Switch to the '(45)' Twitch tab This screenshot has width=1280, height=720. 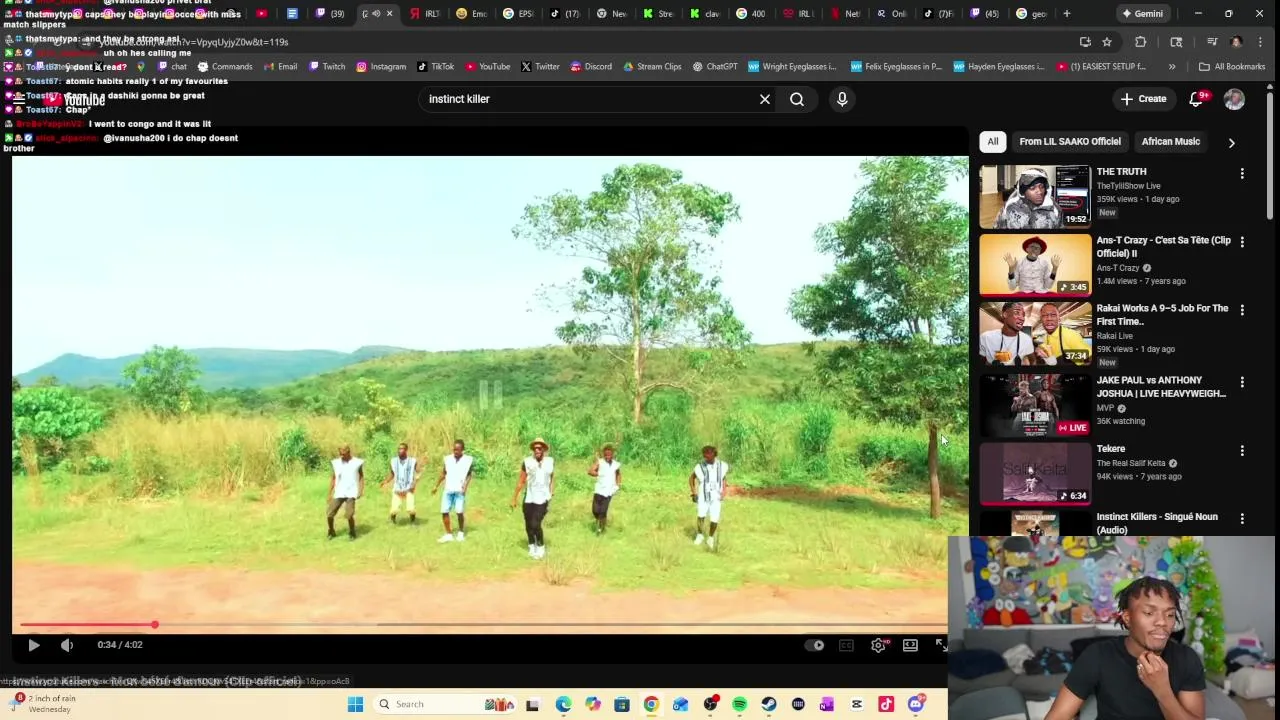(984, 13)
